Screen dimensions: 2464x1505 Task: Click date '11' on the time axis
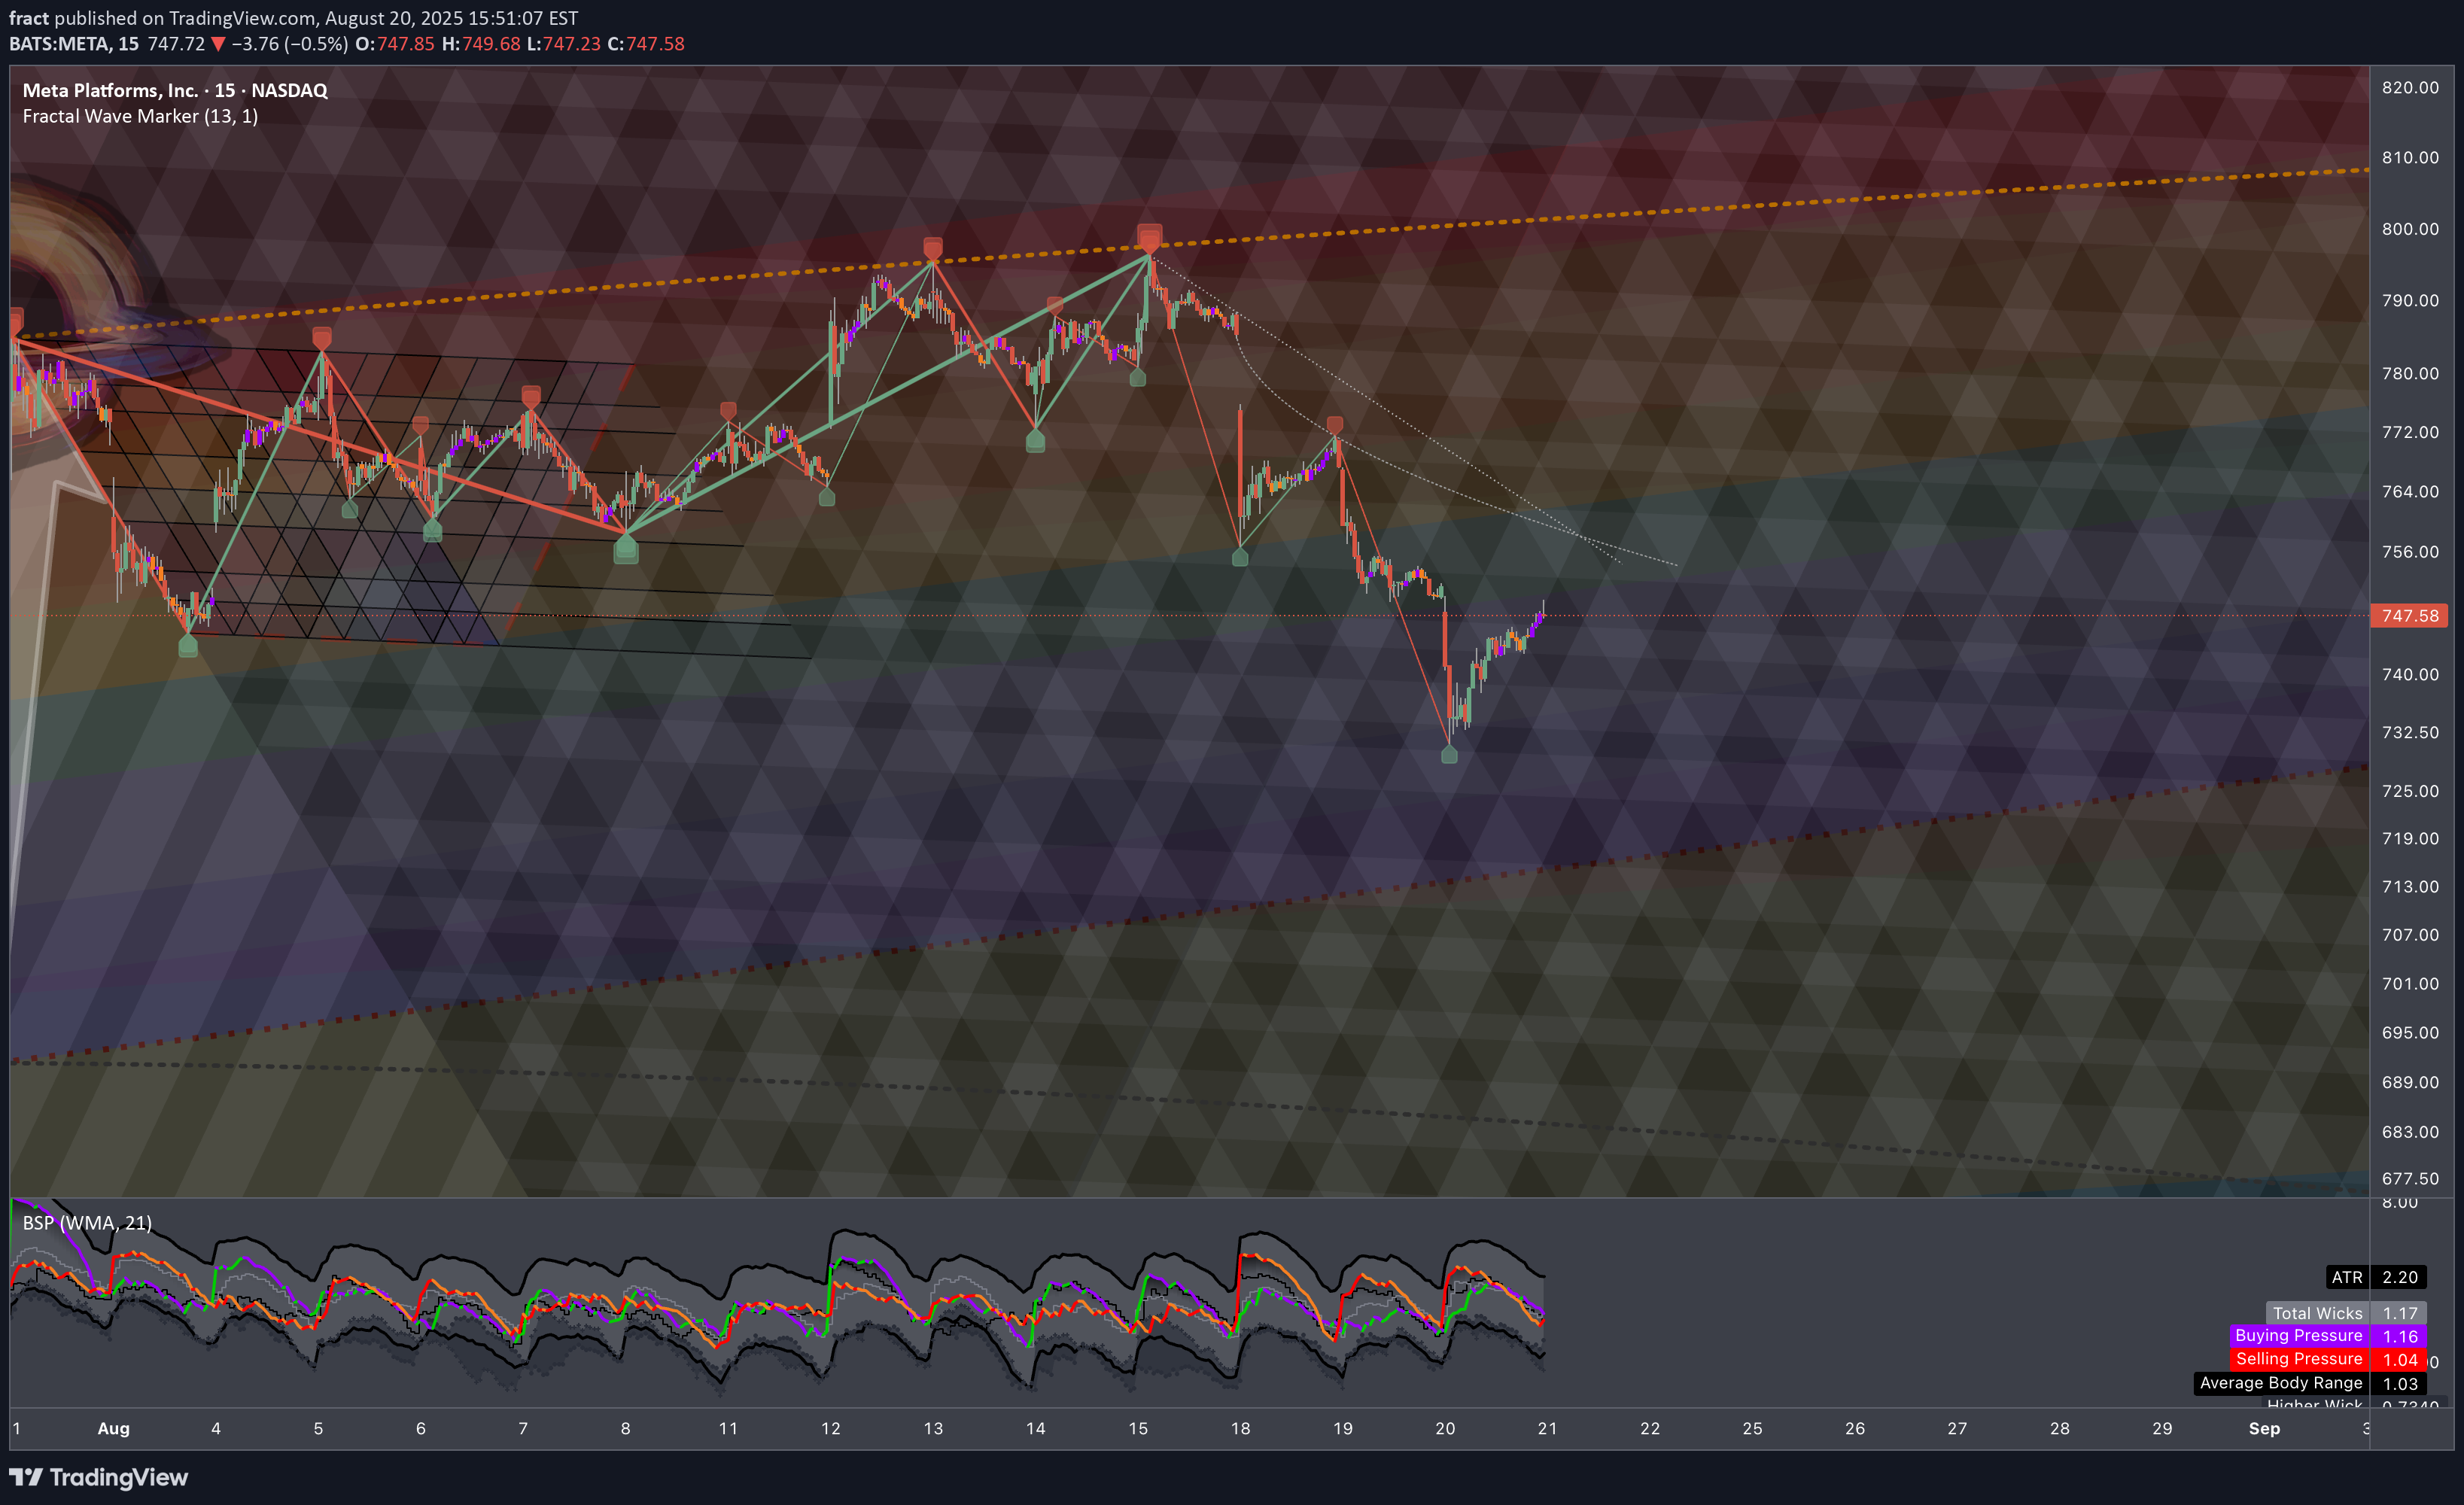click(728, 1429)
